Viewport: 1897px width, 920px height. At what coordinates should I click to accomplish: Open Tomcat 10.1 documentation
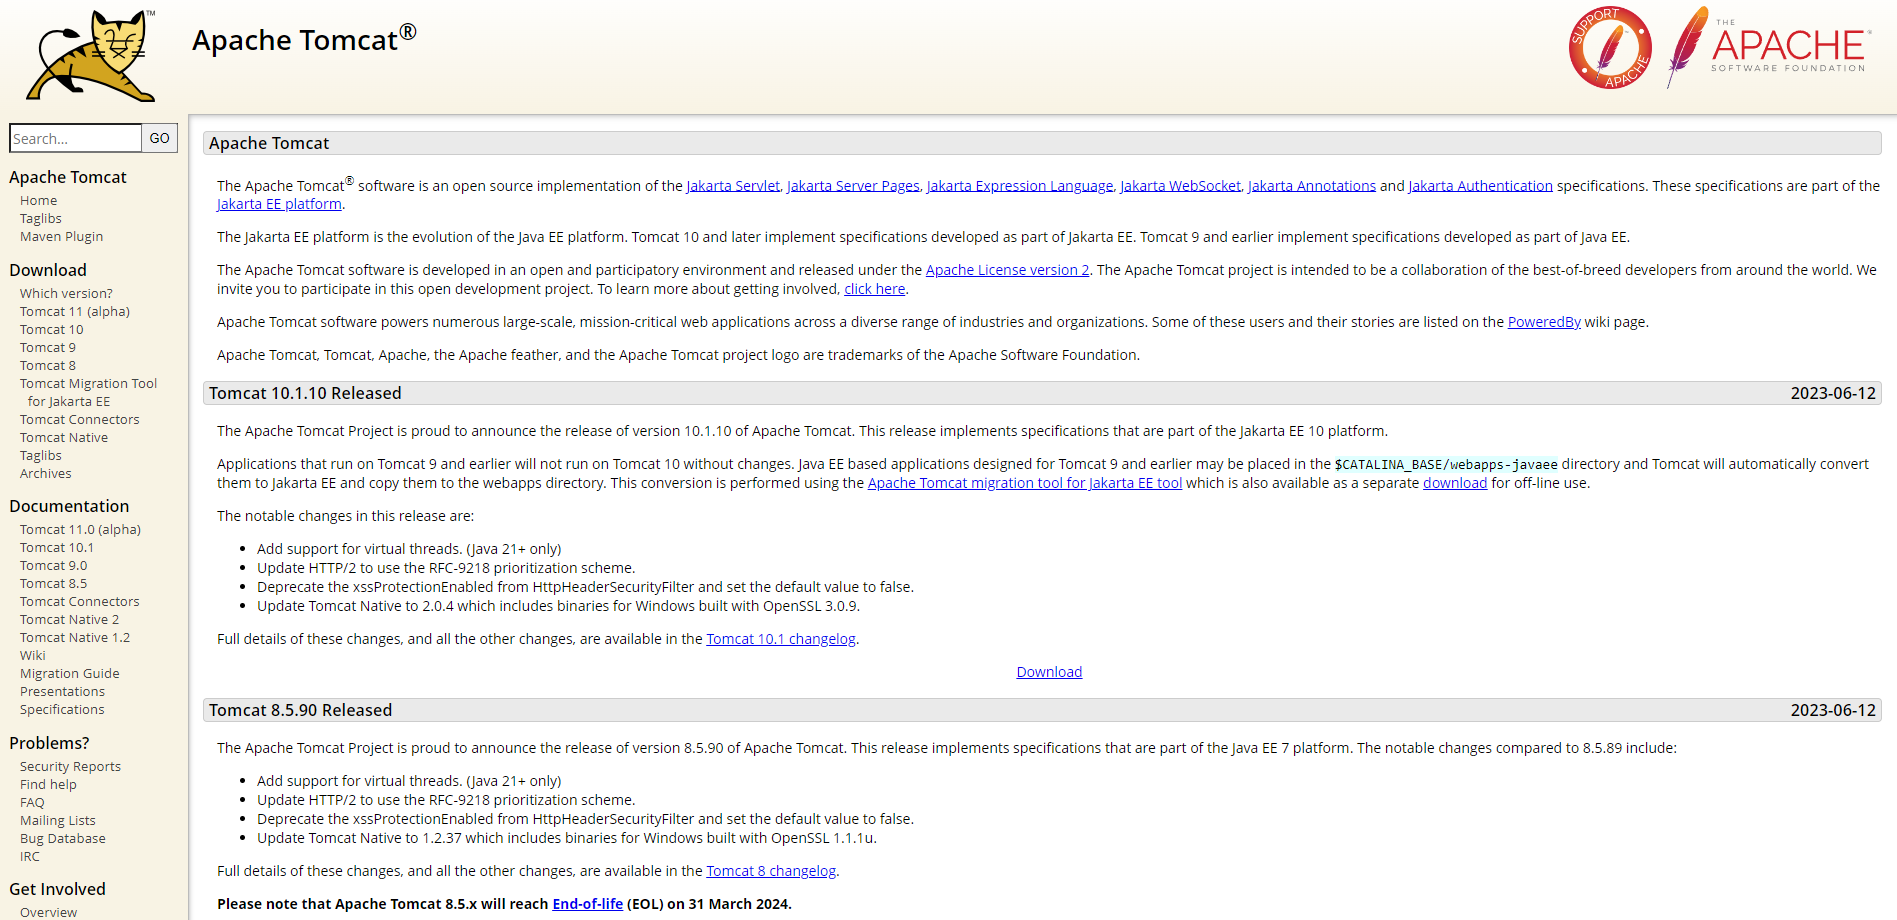pos(57,547)
